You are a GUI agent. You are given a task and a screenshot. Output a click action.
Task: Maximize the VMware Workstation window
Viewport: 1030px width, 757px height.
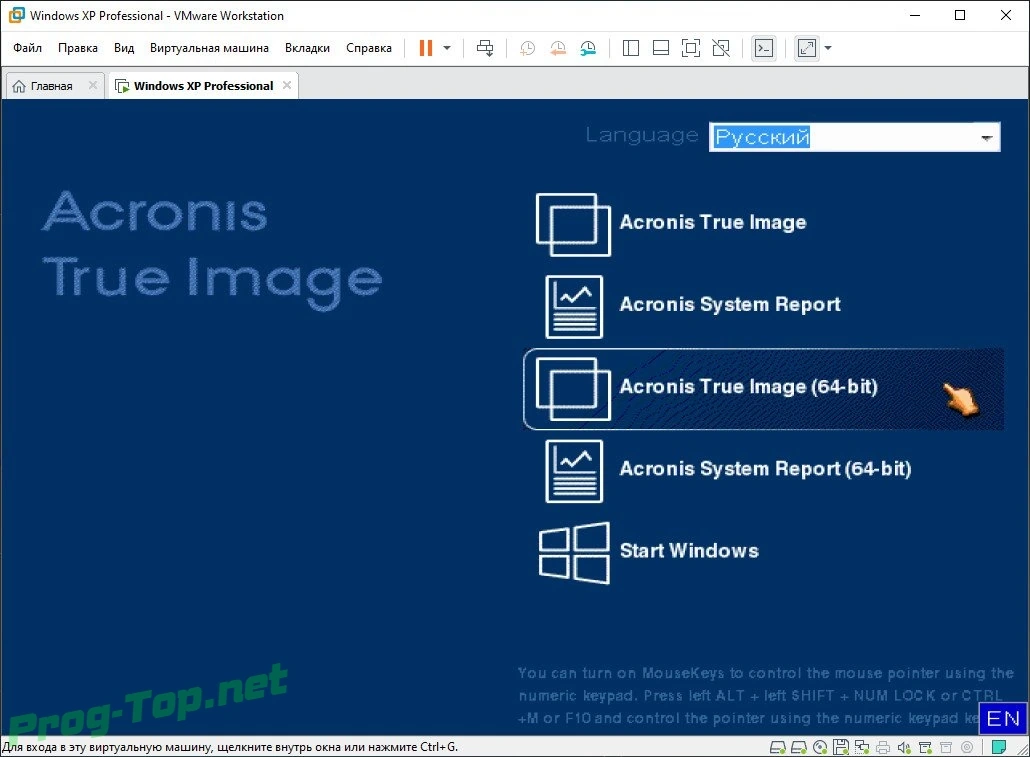960,15
